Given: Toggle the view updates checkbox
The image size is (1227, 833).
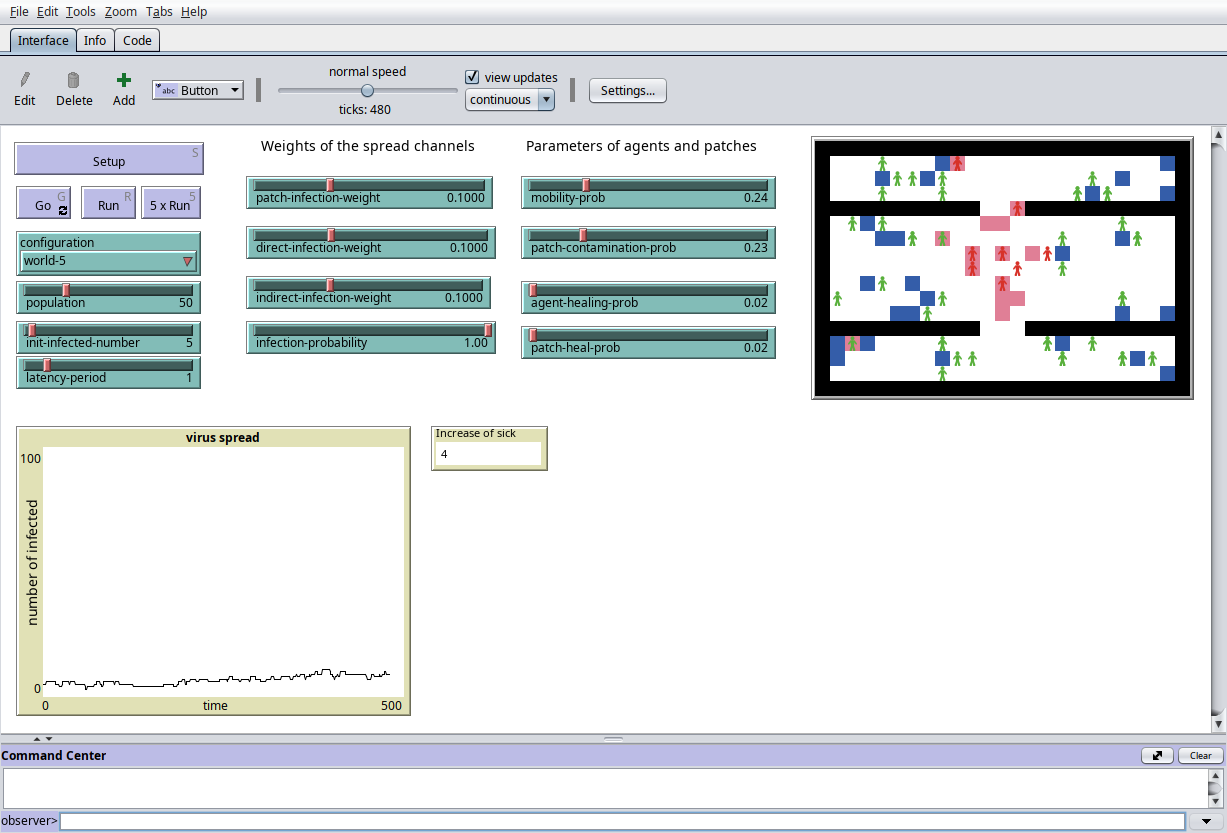Looking at the screenshot, I should pos(473,77).
